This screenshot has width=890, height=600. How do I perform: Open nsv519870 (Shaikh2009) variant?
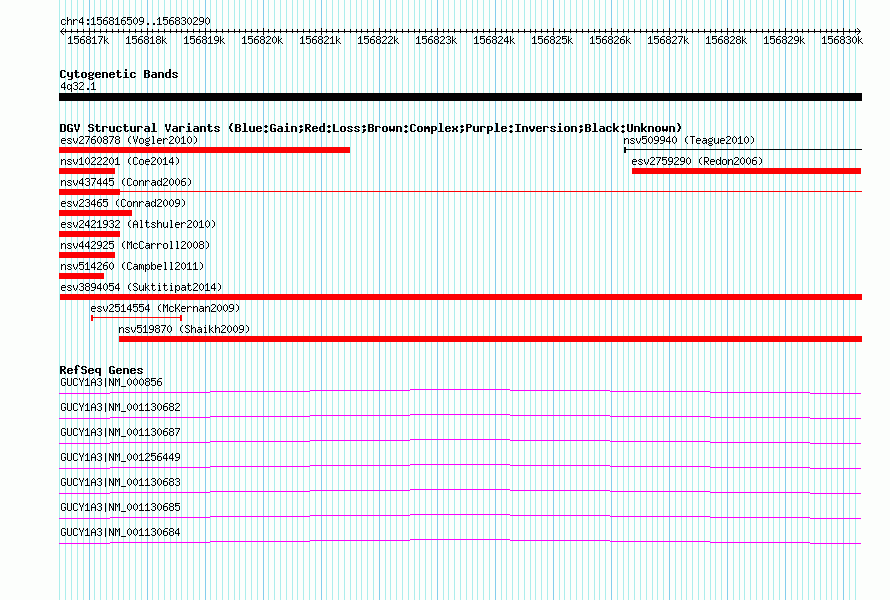pos(184,329)
